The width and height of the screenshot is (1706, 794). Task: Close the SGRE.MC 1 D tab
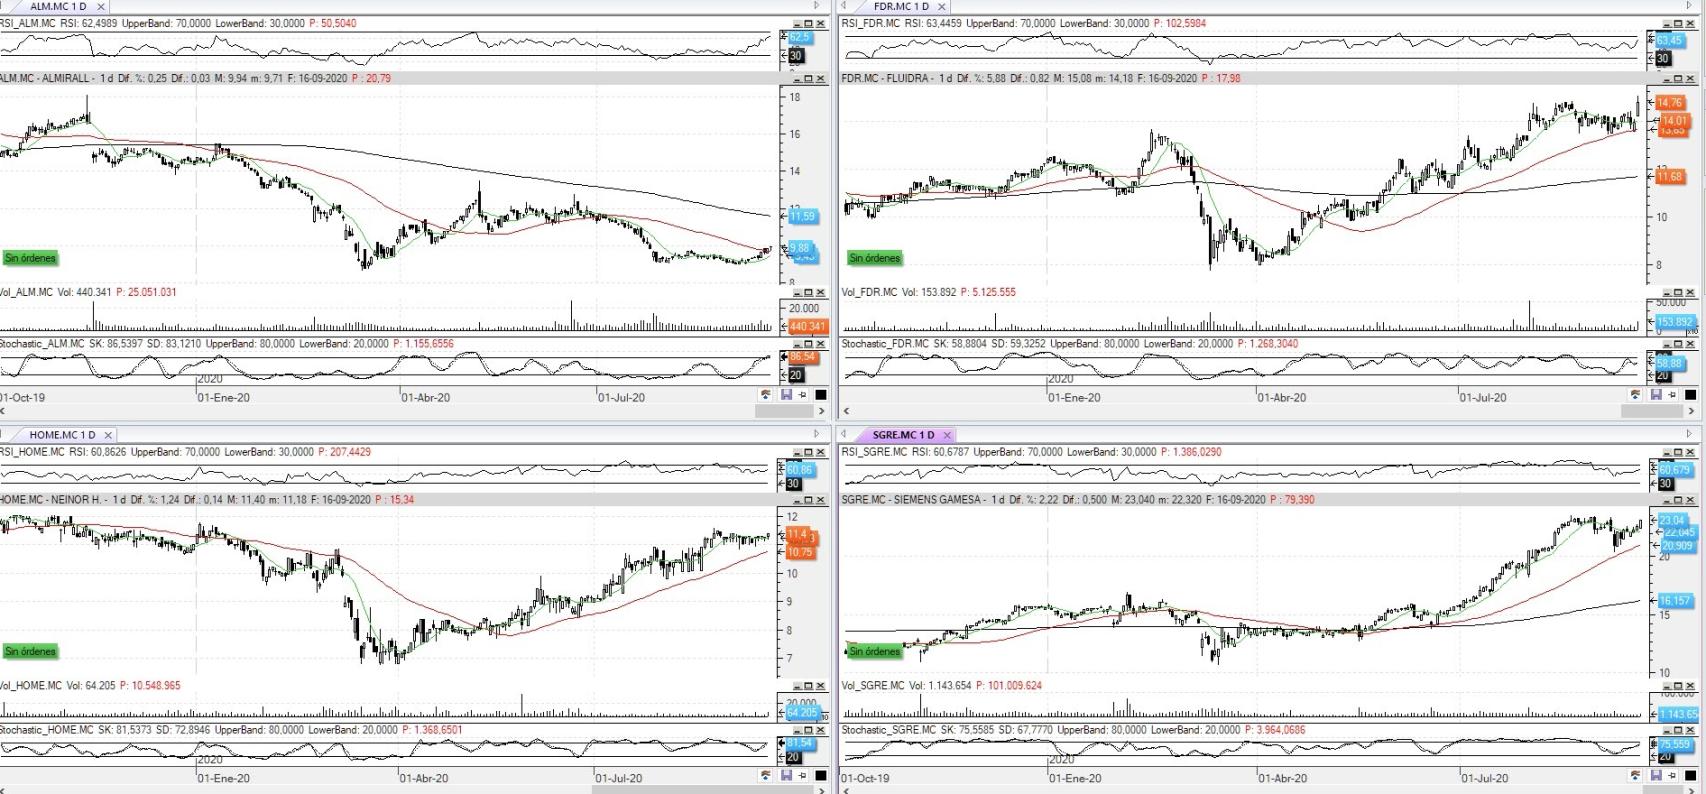pyautogui.click(x=947, y=435)
